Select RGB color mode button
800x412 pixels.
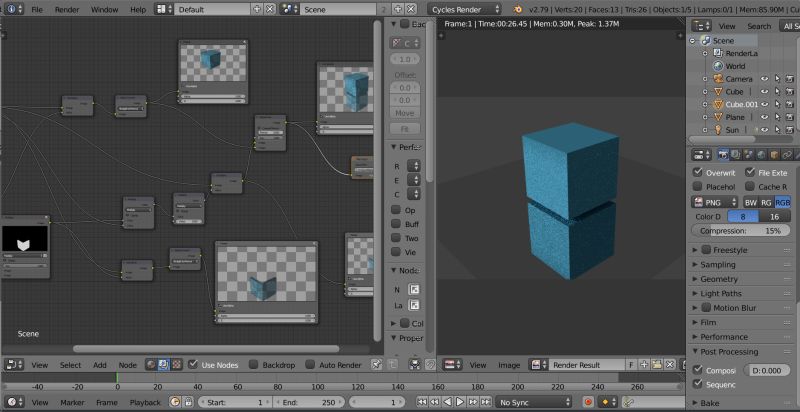pyautogui.click(x=782, y=202)
